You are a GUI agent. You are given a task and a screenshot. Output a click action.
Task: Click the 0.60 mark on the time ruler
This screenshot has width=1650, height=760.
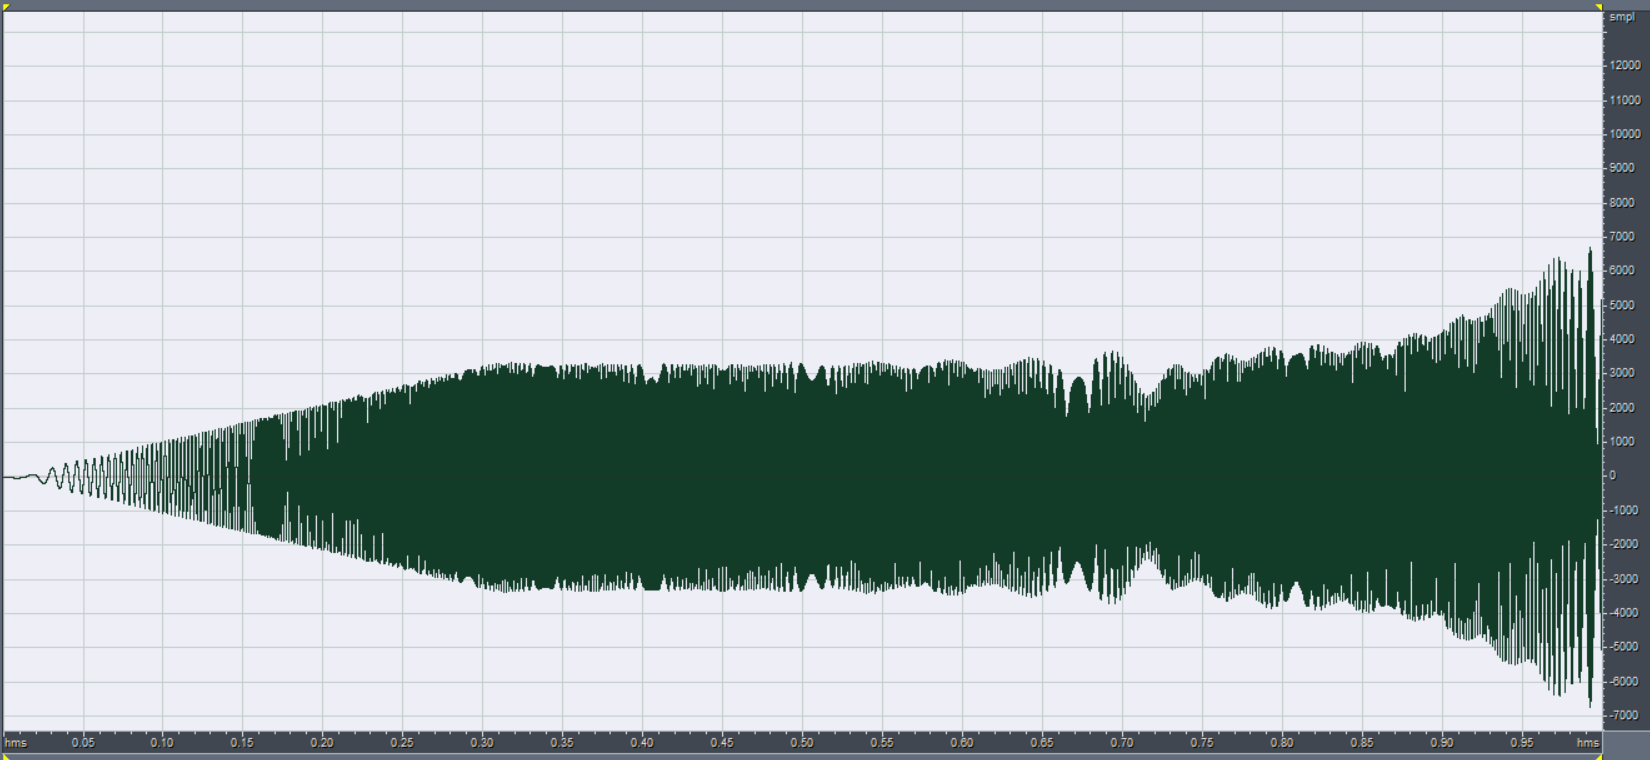pyautogui.click(x=962, y=743)
